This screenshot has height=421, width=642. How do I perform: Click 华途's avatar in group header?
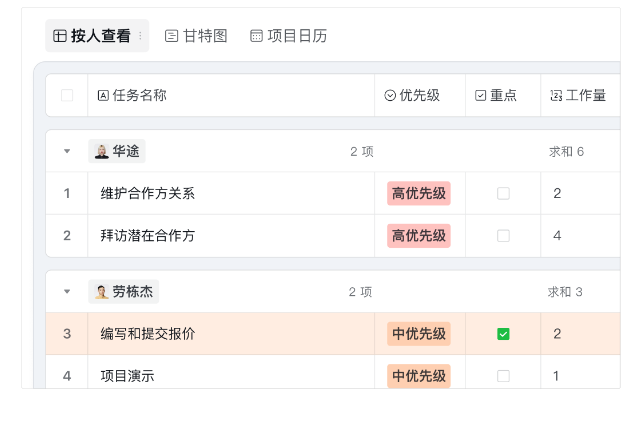(102, 151)
